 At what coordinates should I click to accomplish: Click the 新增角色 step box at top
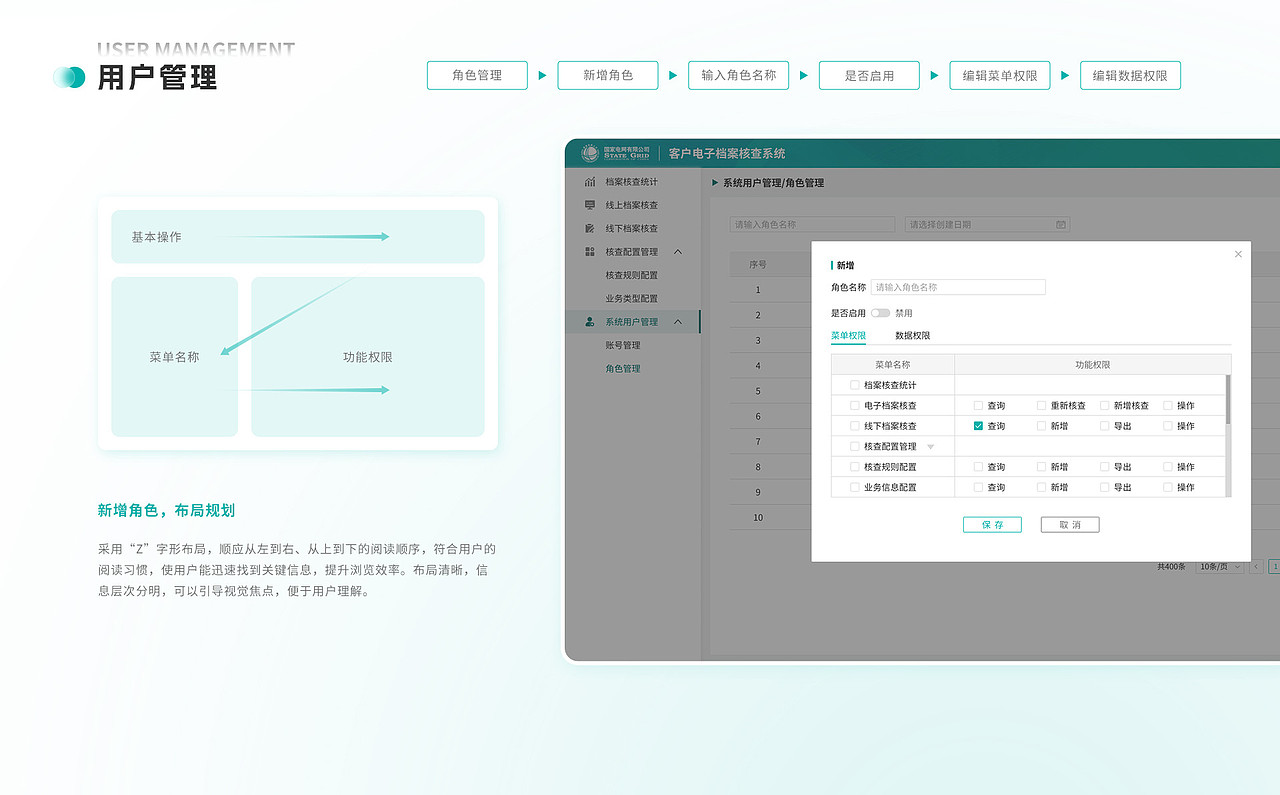[608, 75]
